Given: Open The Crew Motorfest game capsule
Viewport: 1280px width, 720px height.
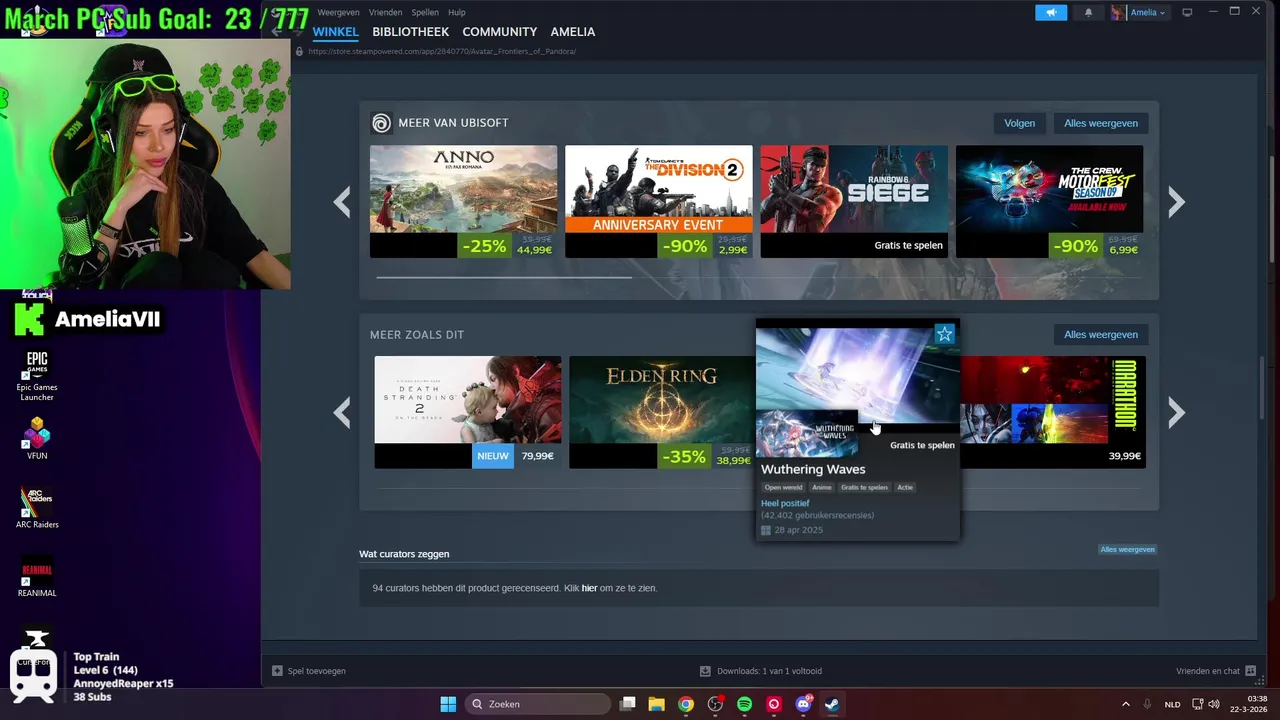Looking at the screenshot, I should click(1049, 202).
